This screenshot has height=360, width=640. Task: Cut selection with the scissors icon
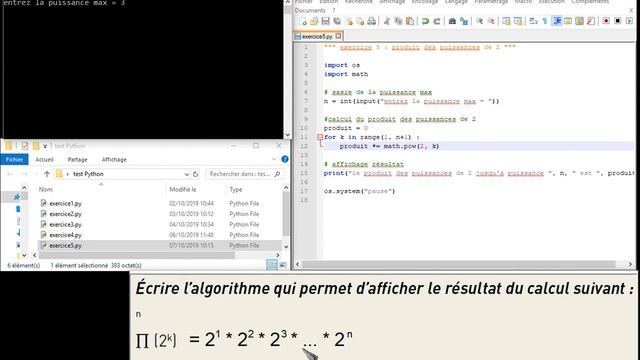tap(387, 21)
